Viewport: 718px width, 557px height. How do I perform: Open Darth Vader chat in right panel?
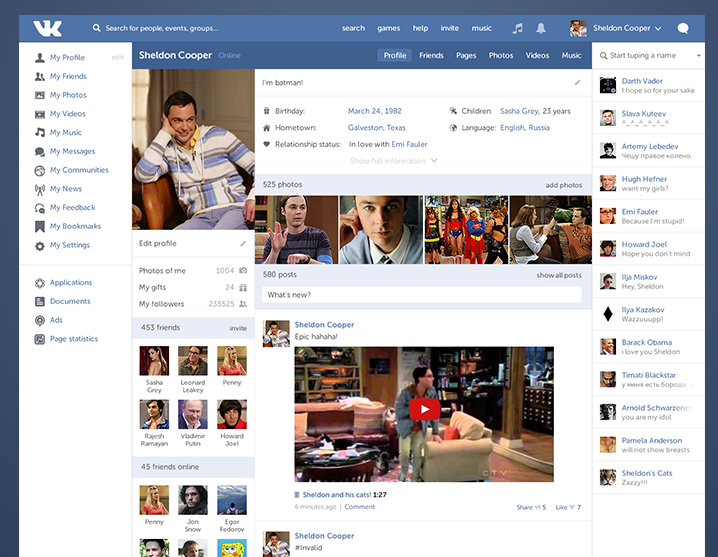click(648, 86)
